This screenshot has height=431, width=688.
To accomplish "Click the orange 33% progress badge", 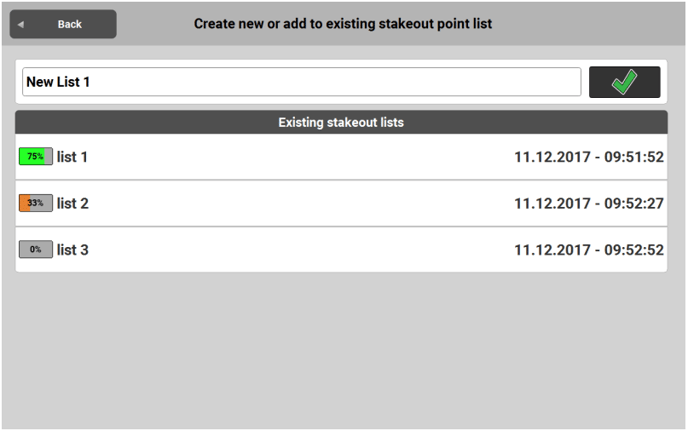I will 35,203.
